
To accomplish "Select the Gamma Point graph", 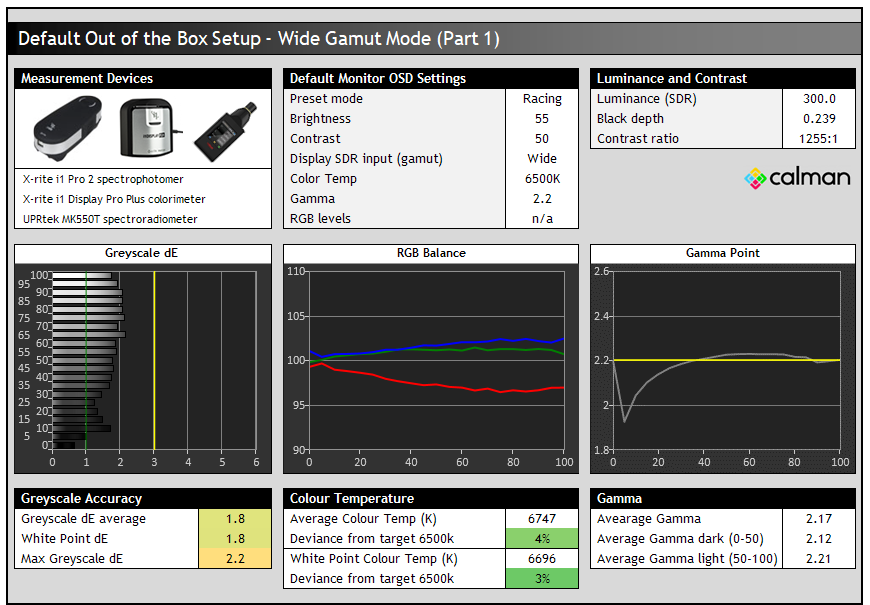I will tap(726, 360).
